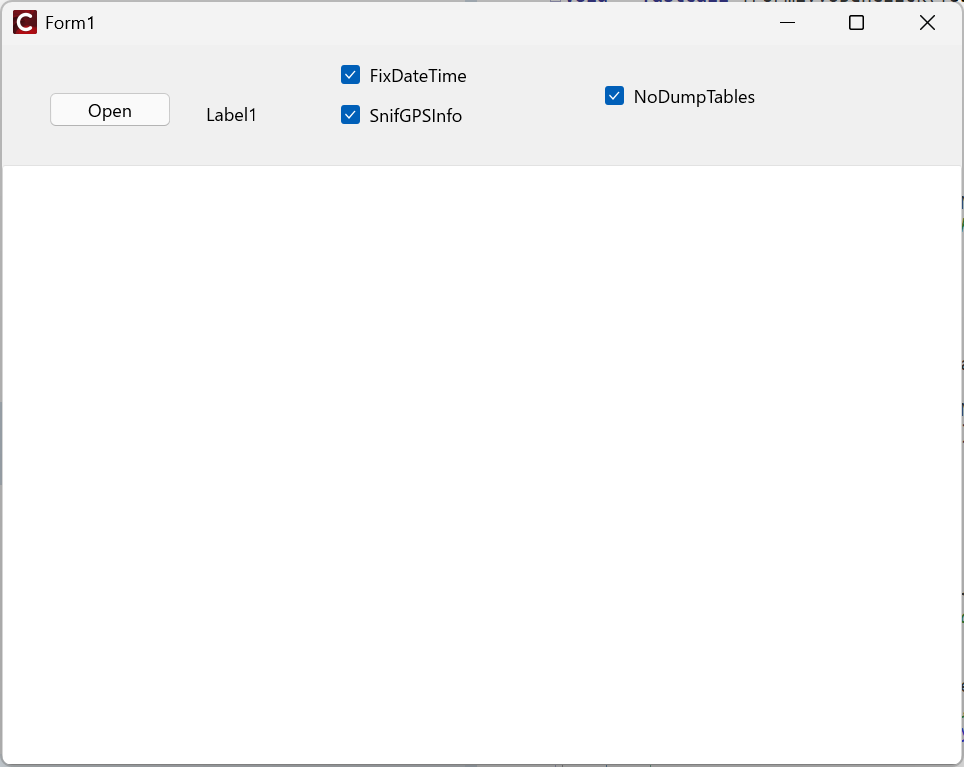Click the Form1 title text
The image size is (964, 767).
pos(70,23)
